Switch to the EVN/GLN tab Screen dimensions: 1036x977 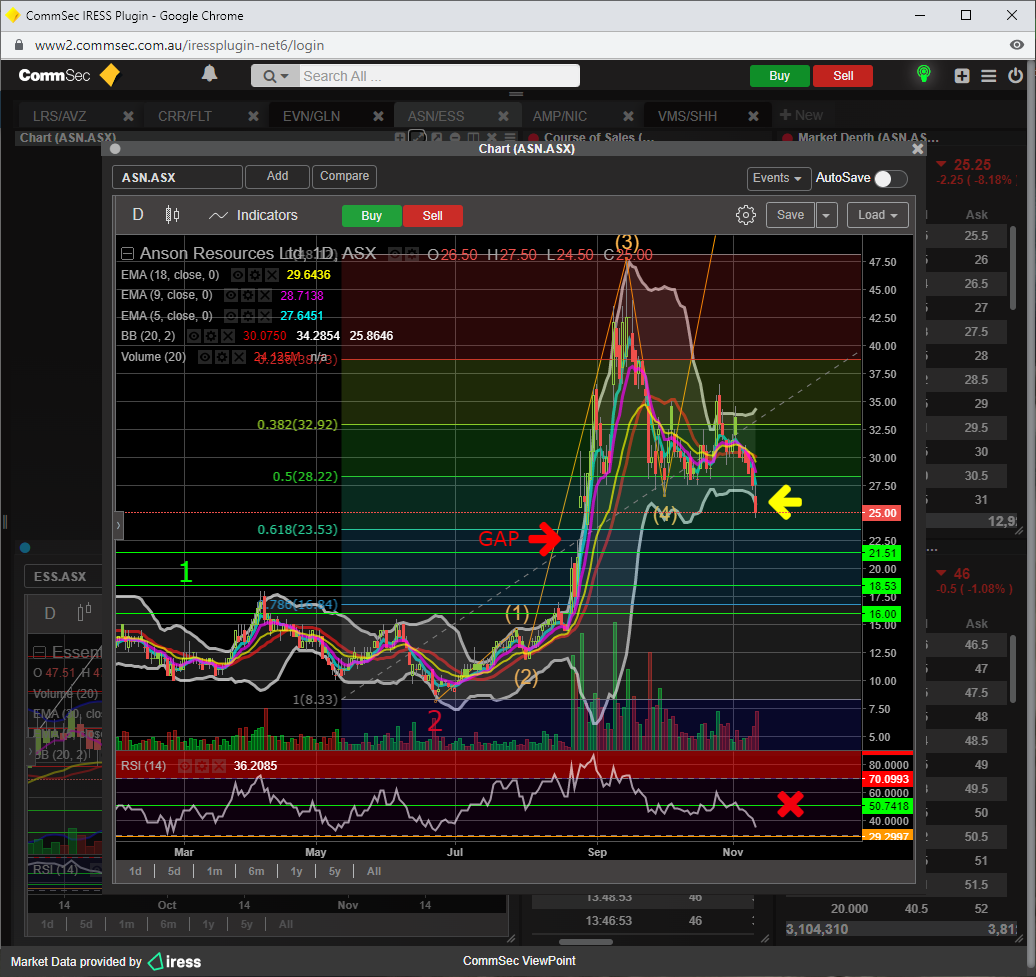311,116
